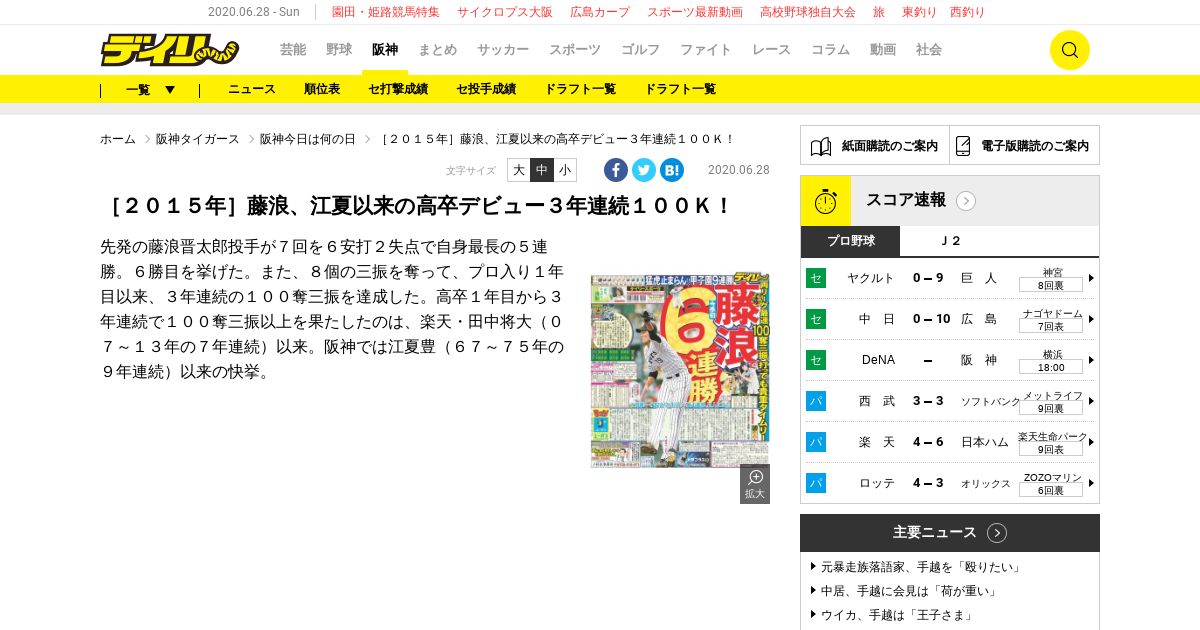The width and height of the screenshot is (1200, 630).
Task: Click セ league badge in ヤクルト row
Action: tap(816, 278)
